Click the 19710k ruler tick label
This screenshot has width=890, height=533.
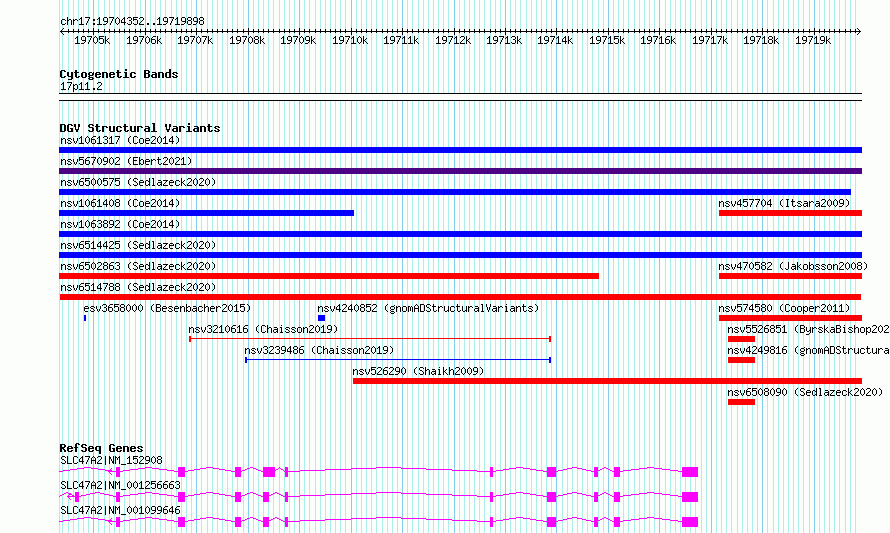350,40
